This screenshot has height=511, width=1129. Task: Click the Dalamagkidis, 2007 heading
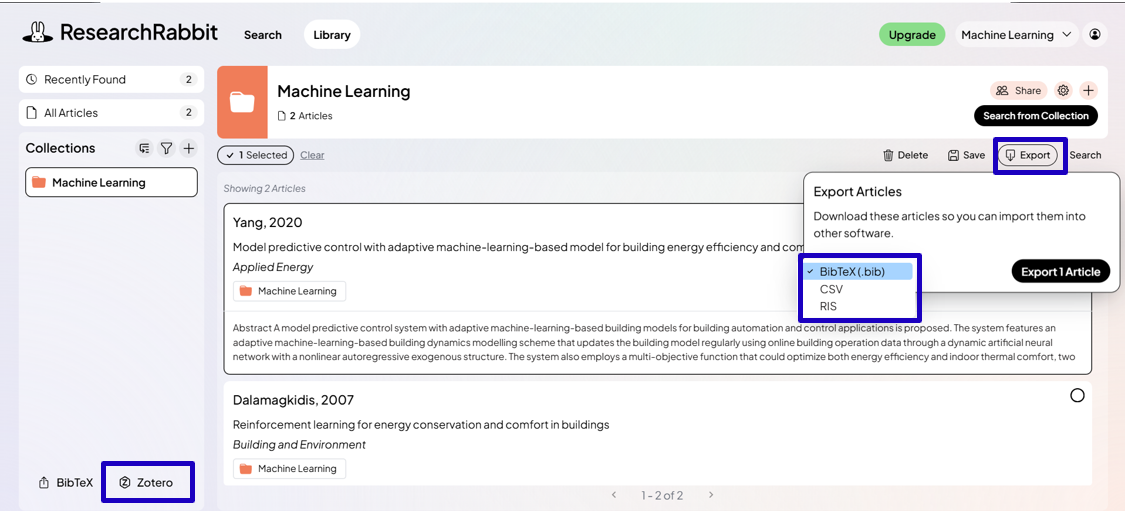[x=293, y=399]
